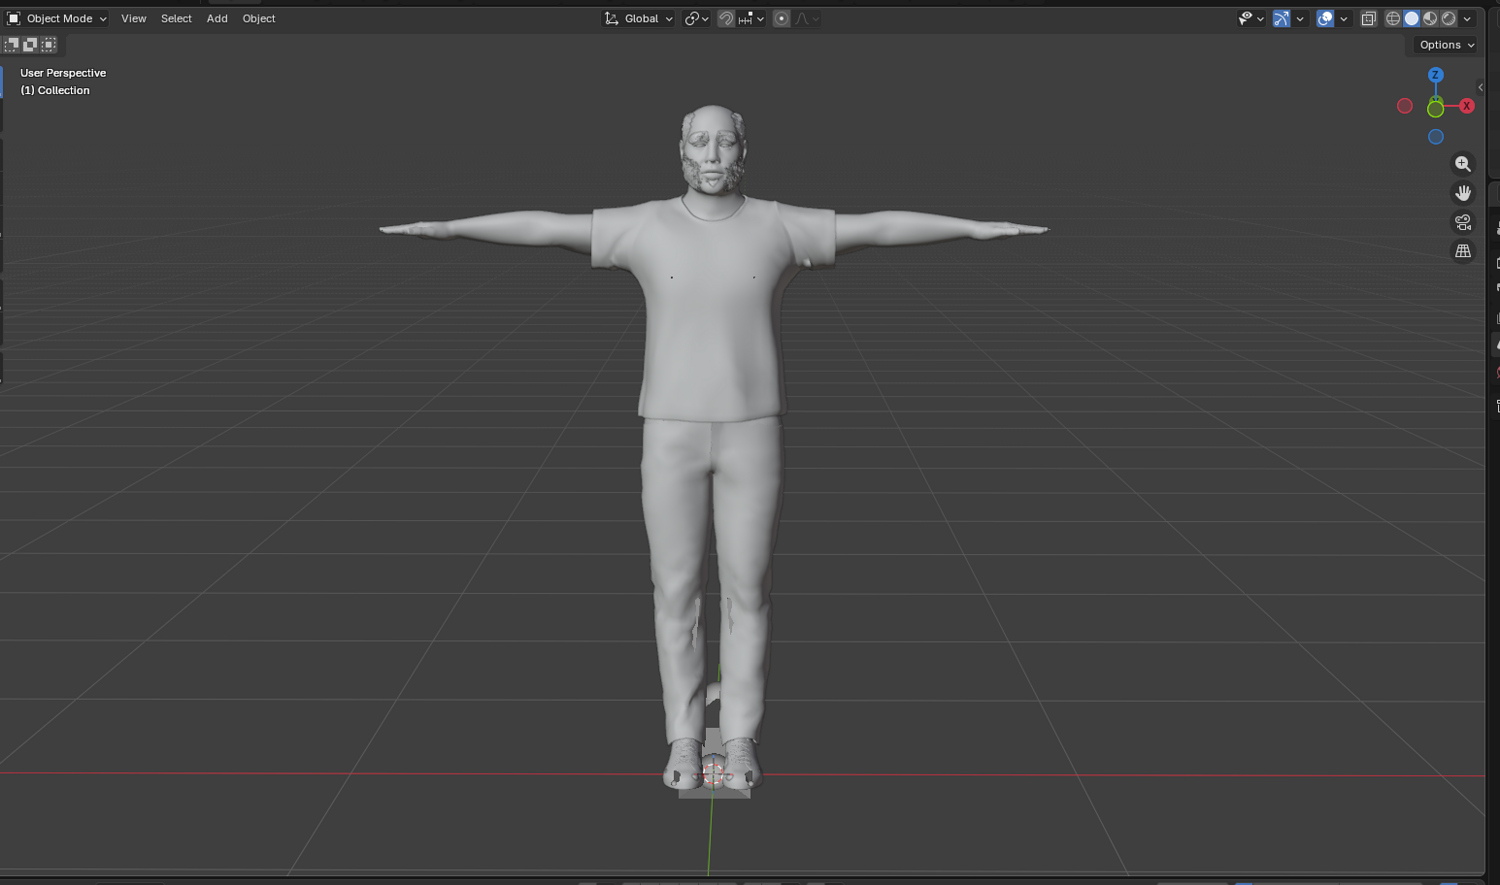The width and height of the screenshot is (1500, 885).
Task: Click the negative Z axis gizmo circle
Action: (1435, 137)
